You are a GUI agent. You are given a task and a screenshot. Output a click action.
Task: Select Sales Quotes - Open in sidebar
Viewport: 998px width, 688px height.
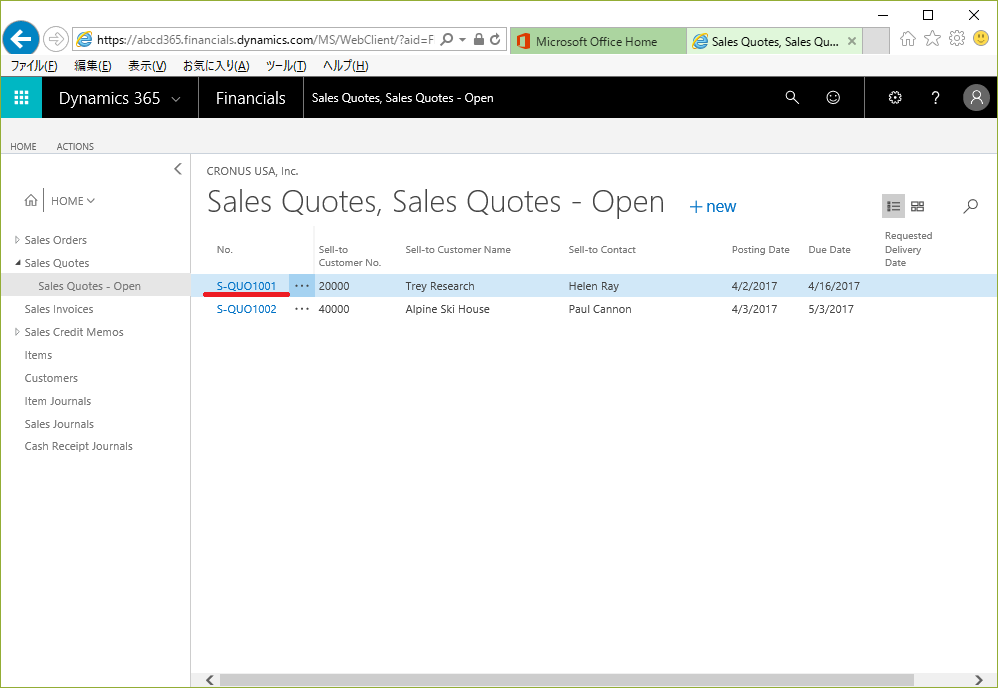(89, 286)
